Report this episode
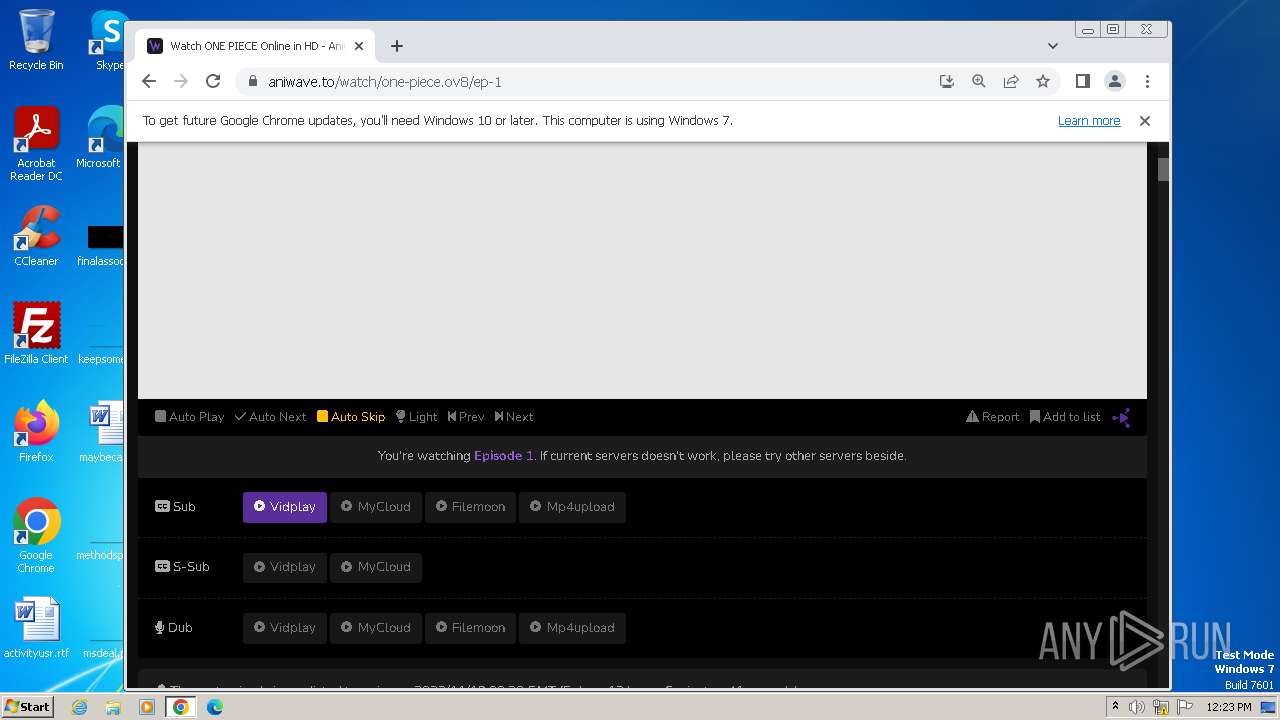 click(993, 417)
